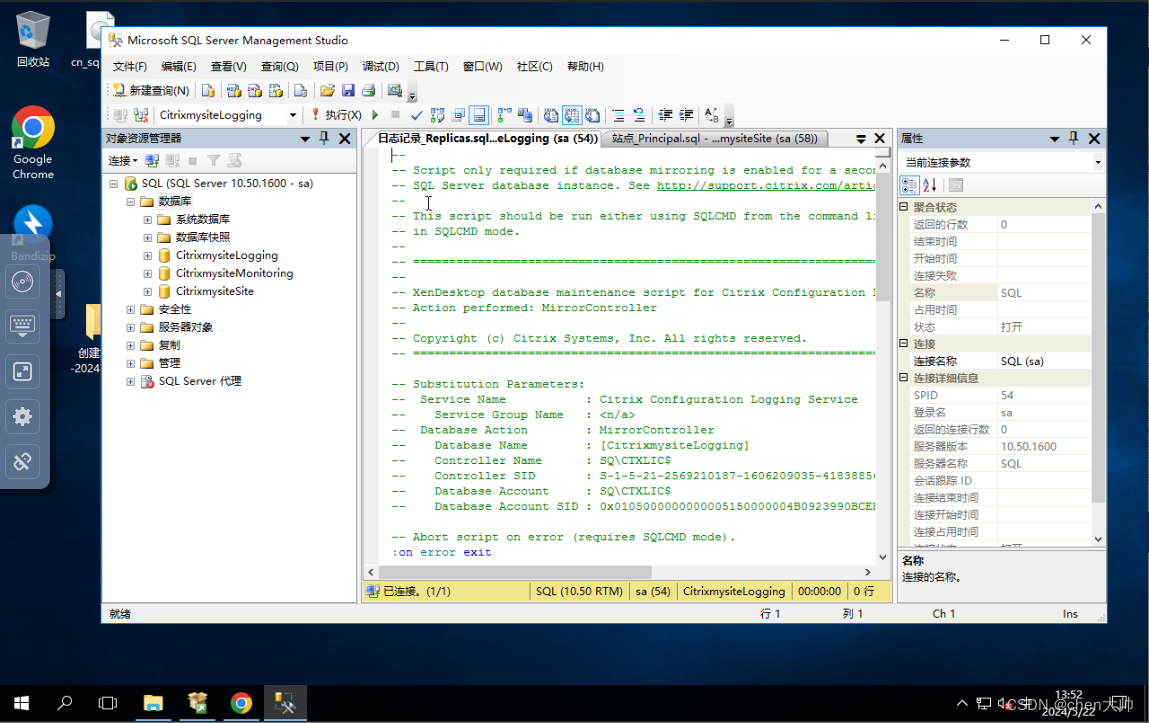This screenshot has height=723, width=1149.
Task: Open window position arrow of 对象资源管理器 panel
Action: pos(305,138)
